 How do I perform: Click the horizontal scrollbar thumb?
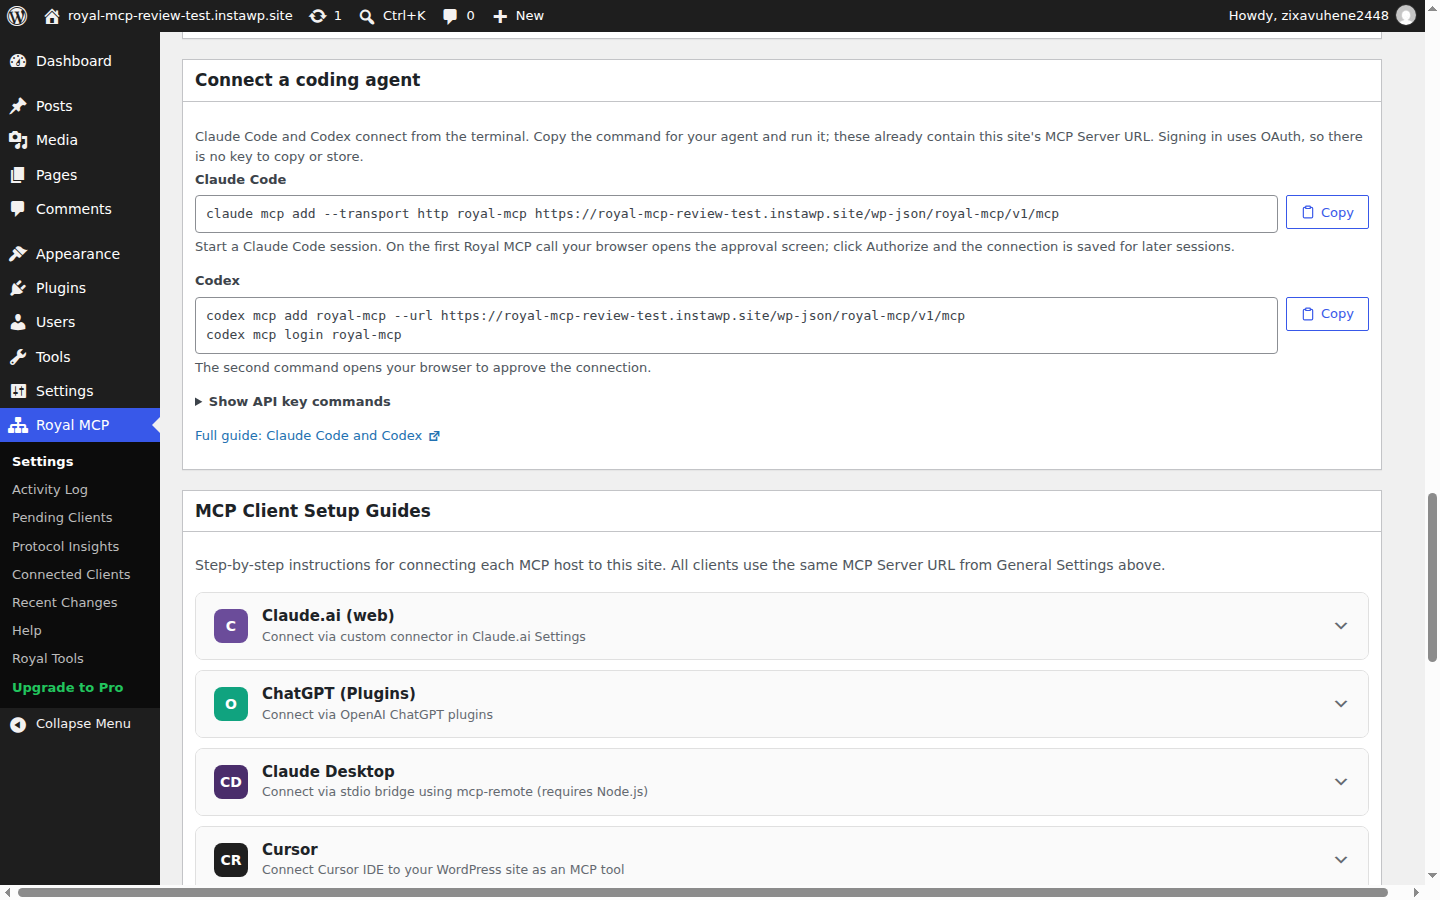tap(702, 892)
